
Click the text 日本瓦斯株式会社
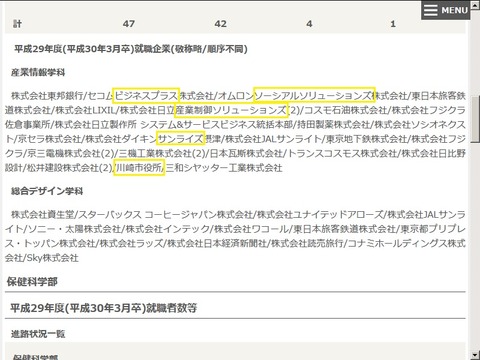click(246, 153)
